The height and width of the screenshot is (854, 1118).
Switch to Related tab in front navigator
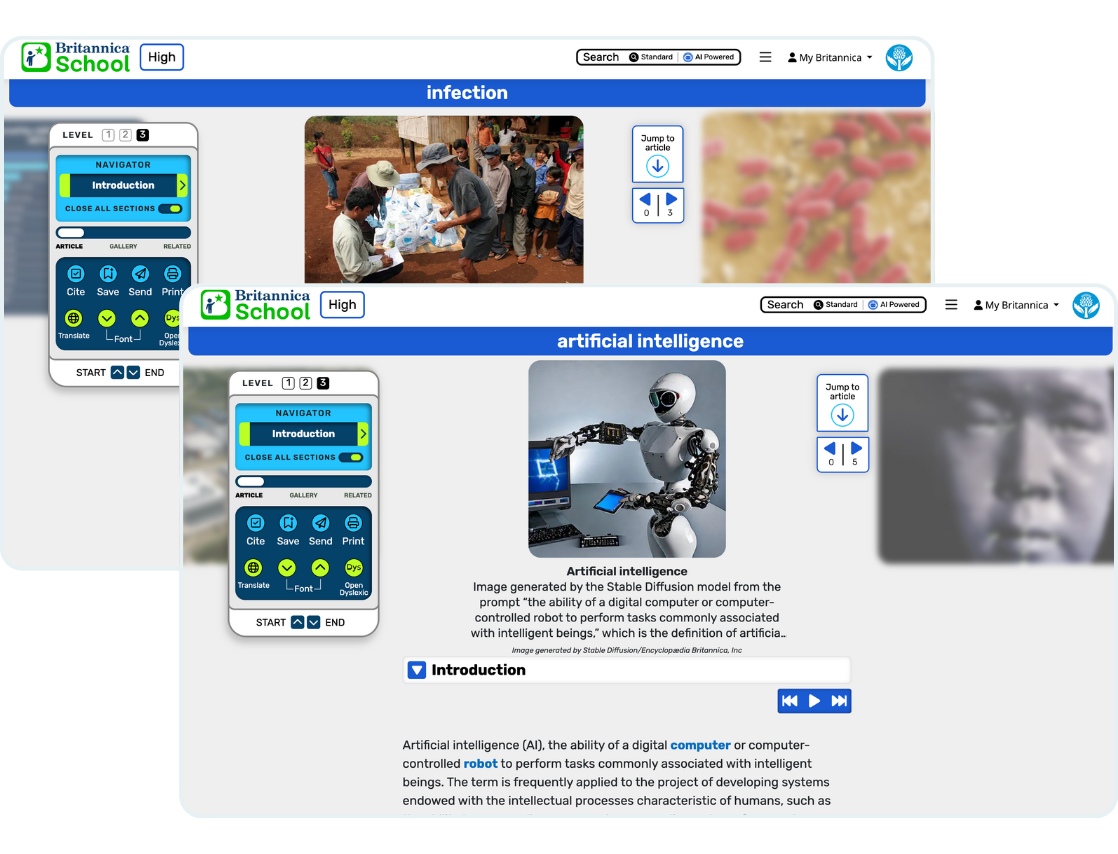357,495
